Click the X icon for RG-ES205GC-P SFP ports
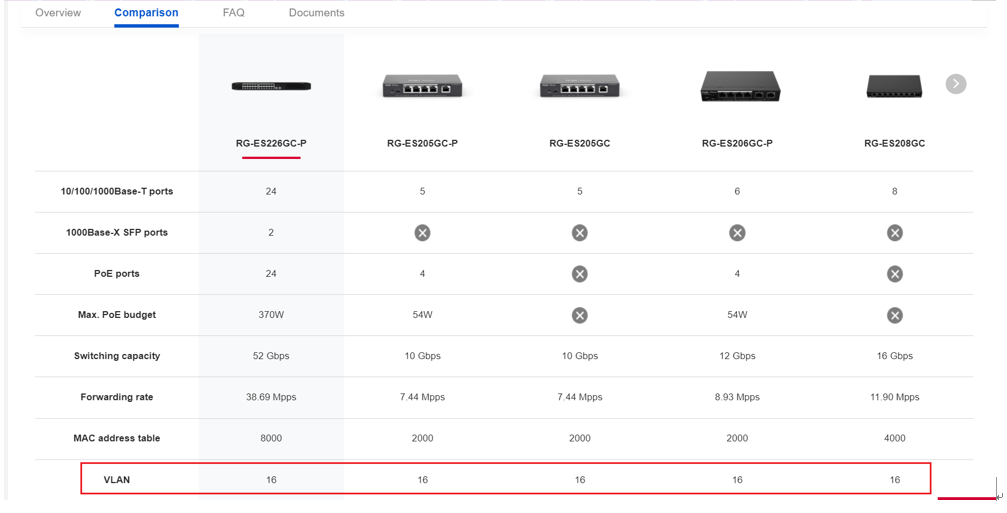Image resolution: width=1007 pixels, height=513 pixels. click(422, 232)
